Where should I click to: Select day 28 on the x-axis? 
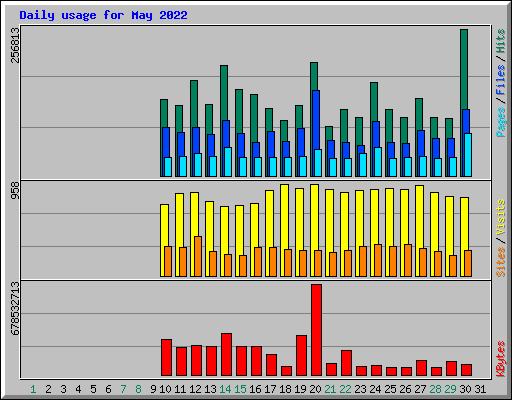tap(435, 389)
